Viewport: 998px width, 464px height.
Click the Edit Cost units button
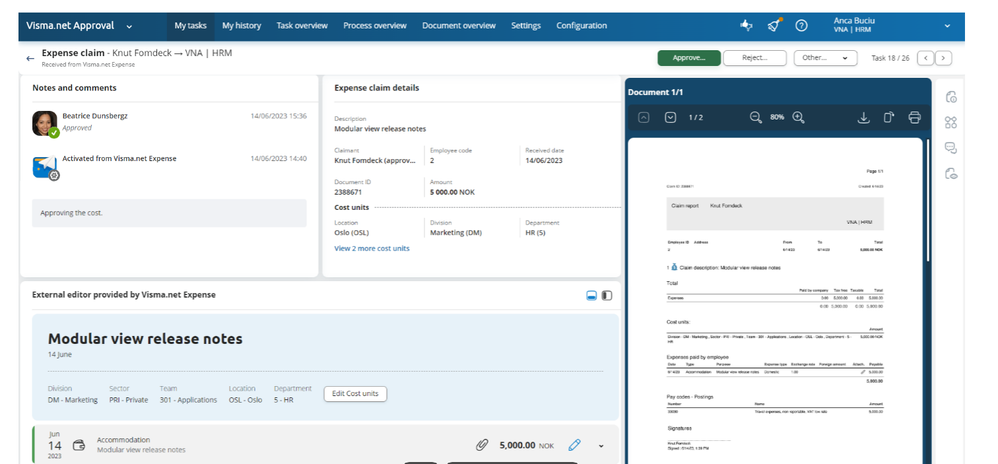(355, 393)
